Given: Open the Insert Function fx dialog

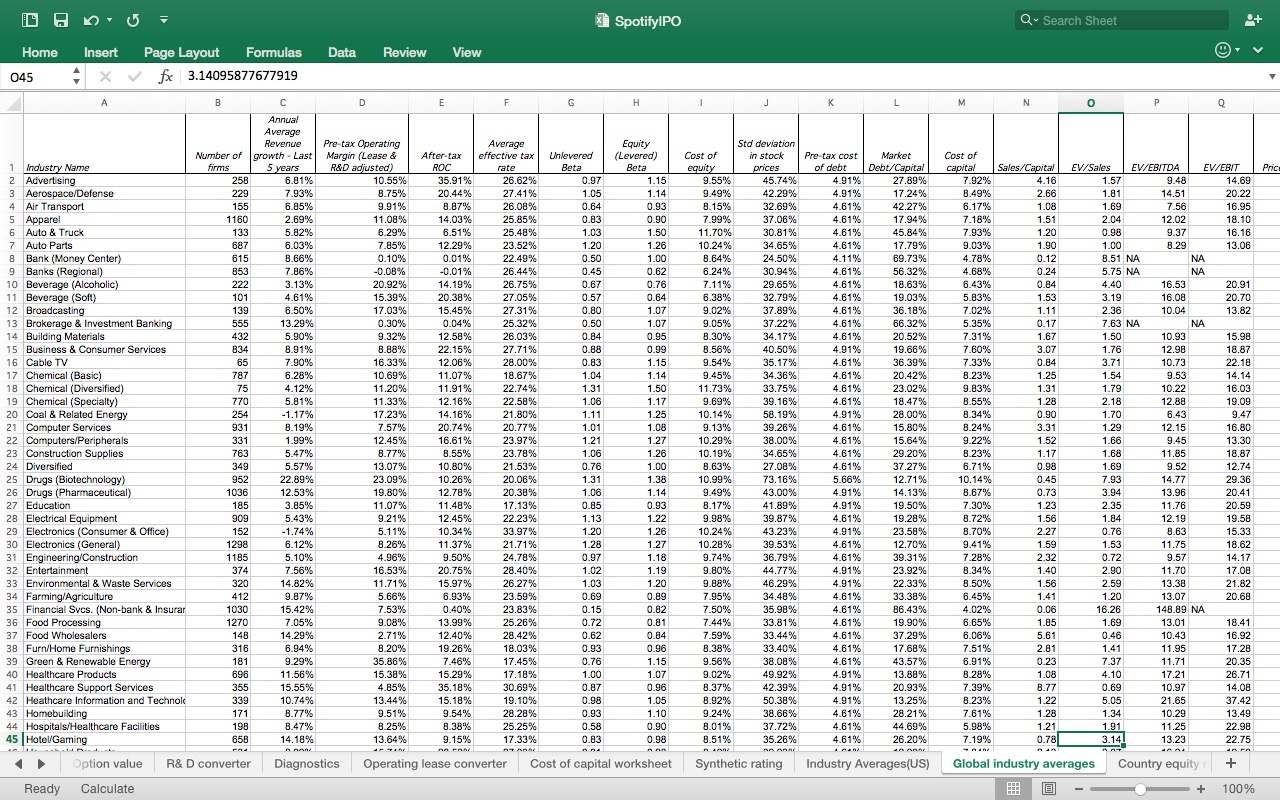Looking at the screenshot, I should coord(166,76).
